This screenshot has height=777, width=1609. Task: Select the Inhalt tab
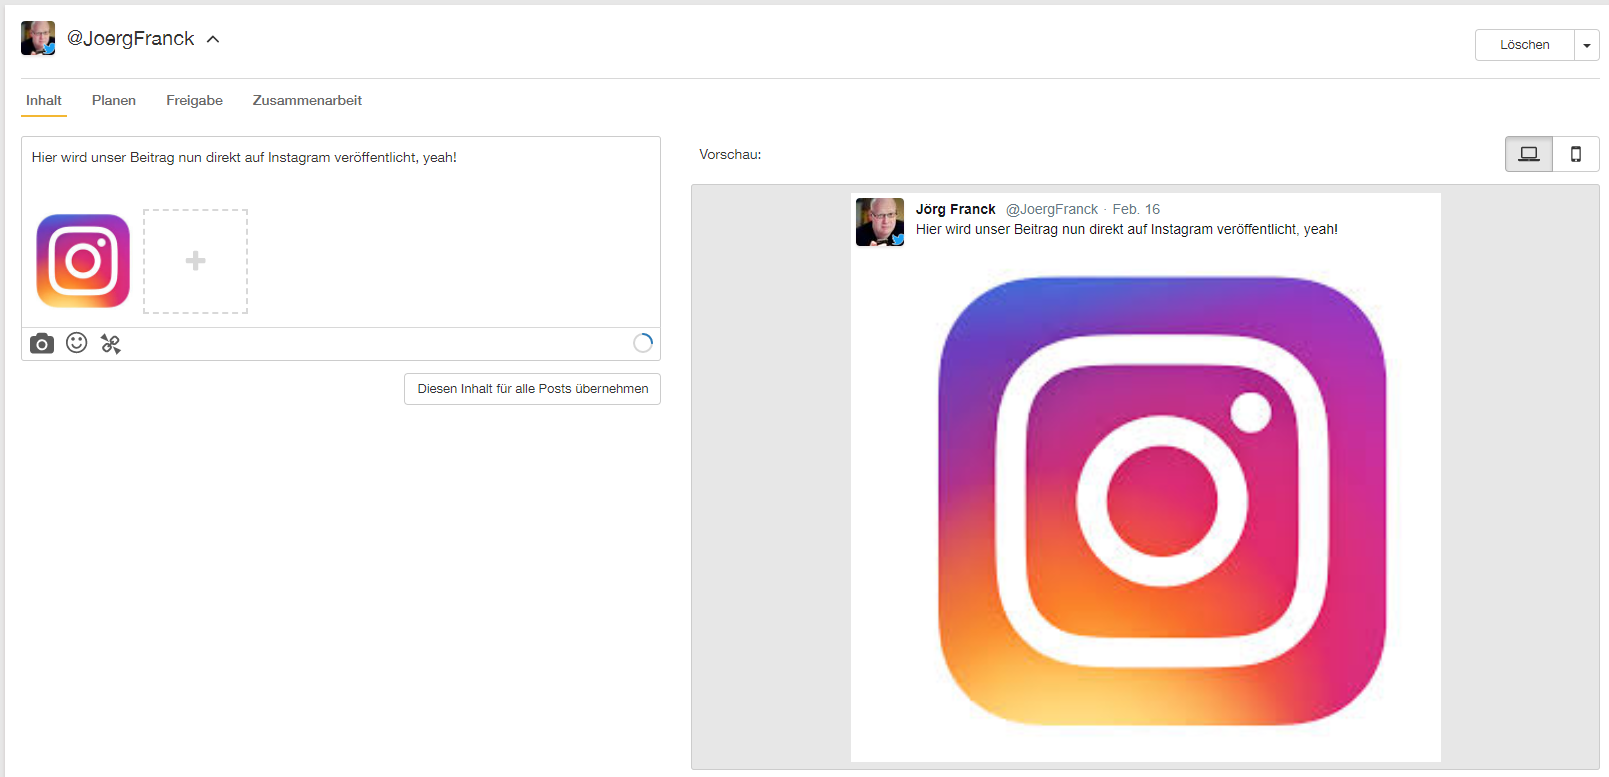pos(44,101)
